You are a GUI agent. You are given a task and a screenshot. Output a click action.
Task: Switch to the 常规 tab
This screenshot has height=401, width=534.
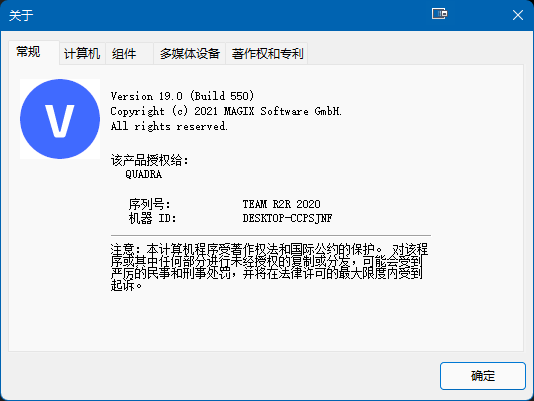click(x=34, y=52)
